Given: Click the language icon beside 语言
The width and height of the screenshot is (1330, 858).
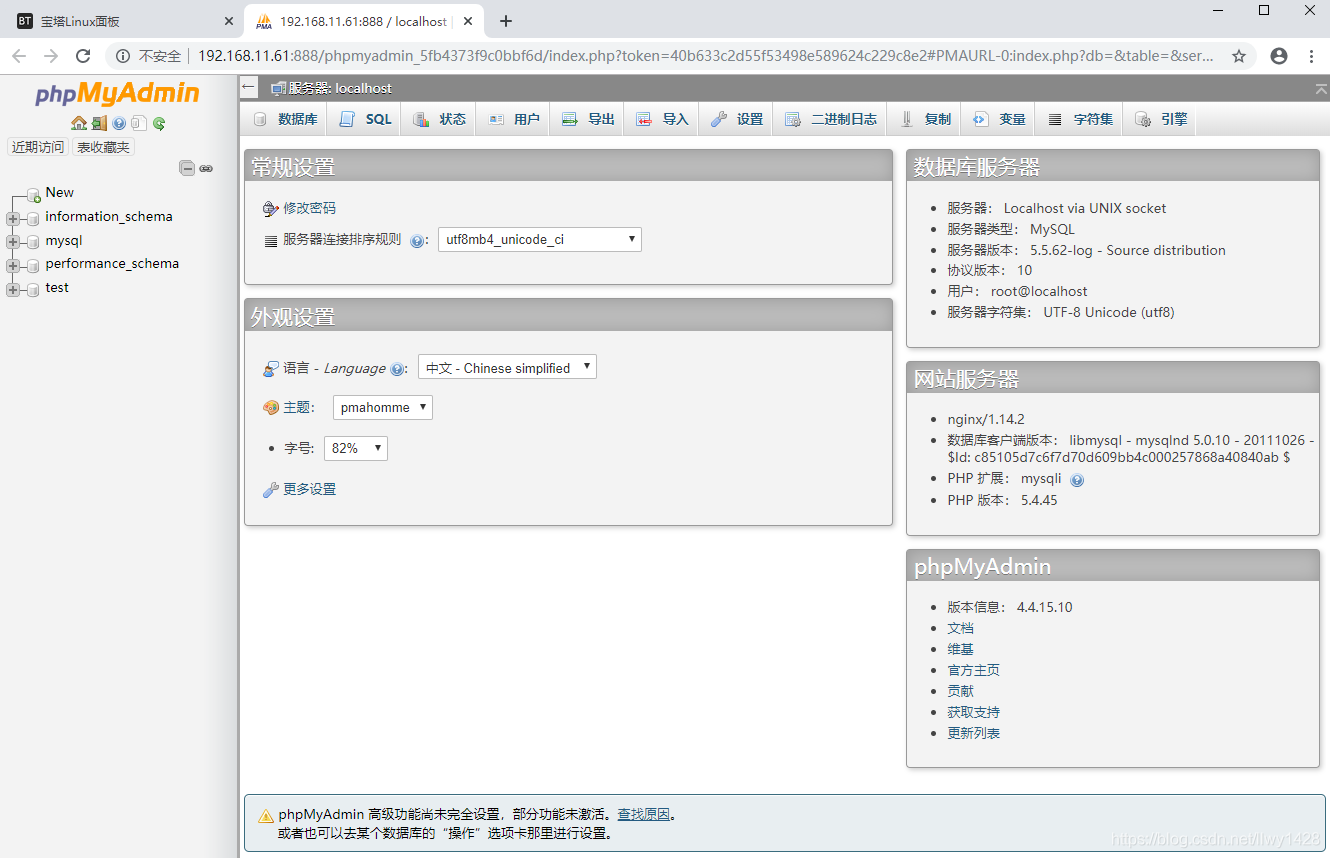Looking at the screenshot, I should [x=270, y=369].
